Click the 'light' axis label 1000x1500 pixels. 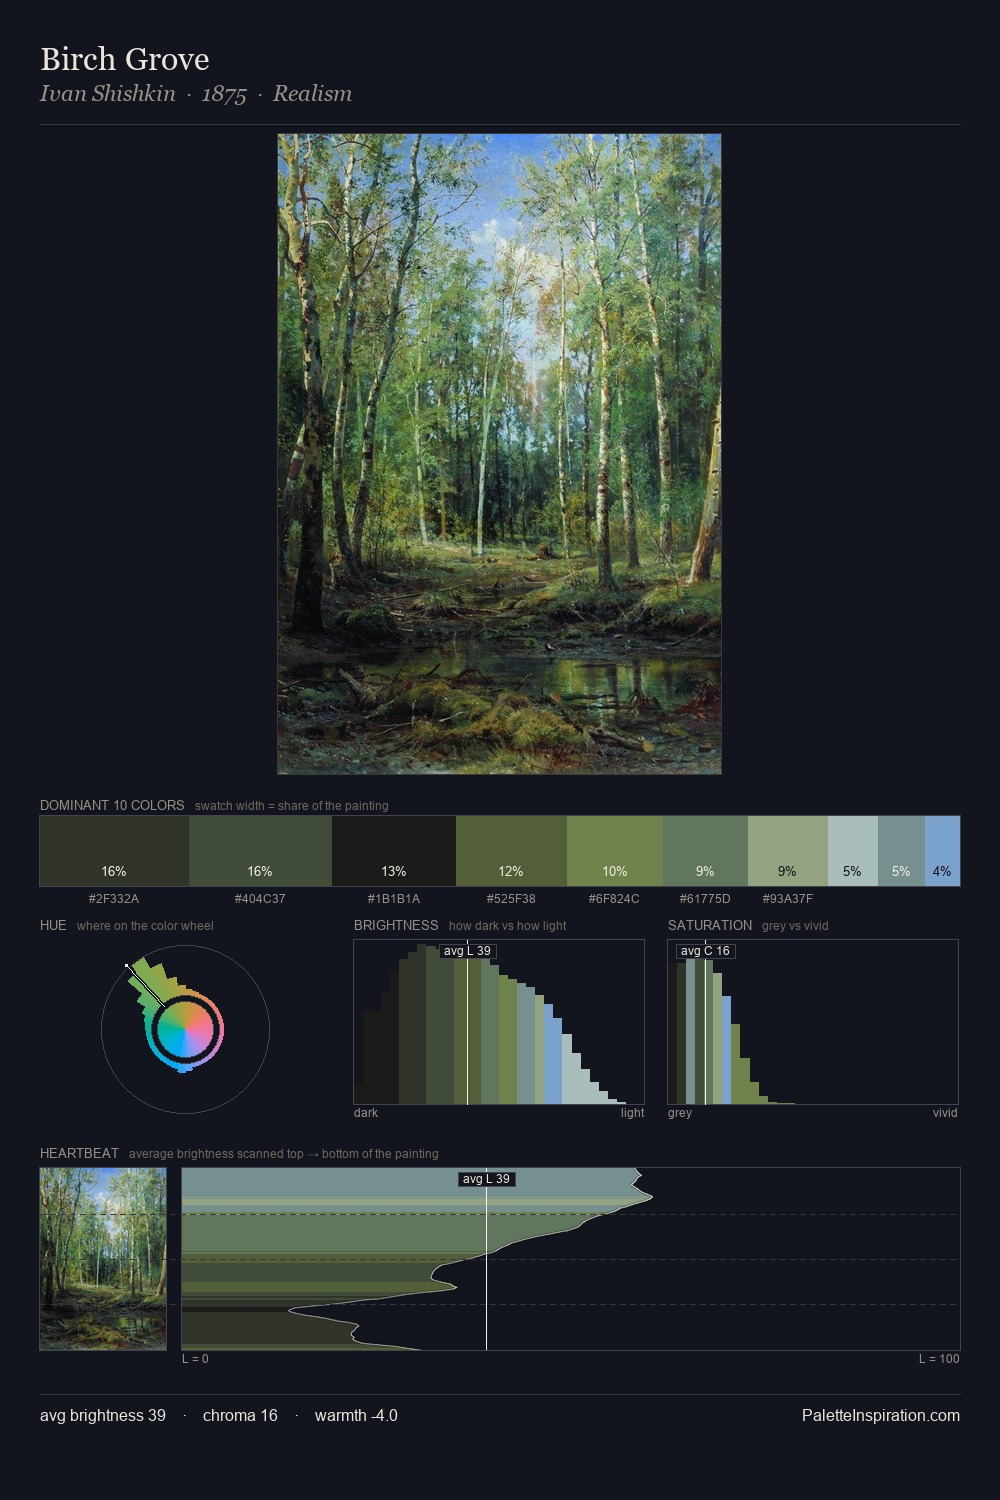tap(633, 1113)
